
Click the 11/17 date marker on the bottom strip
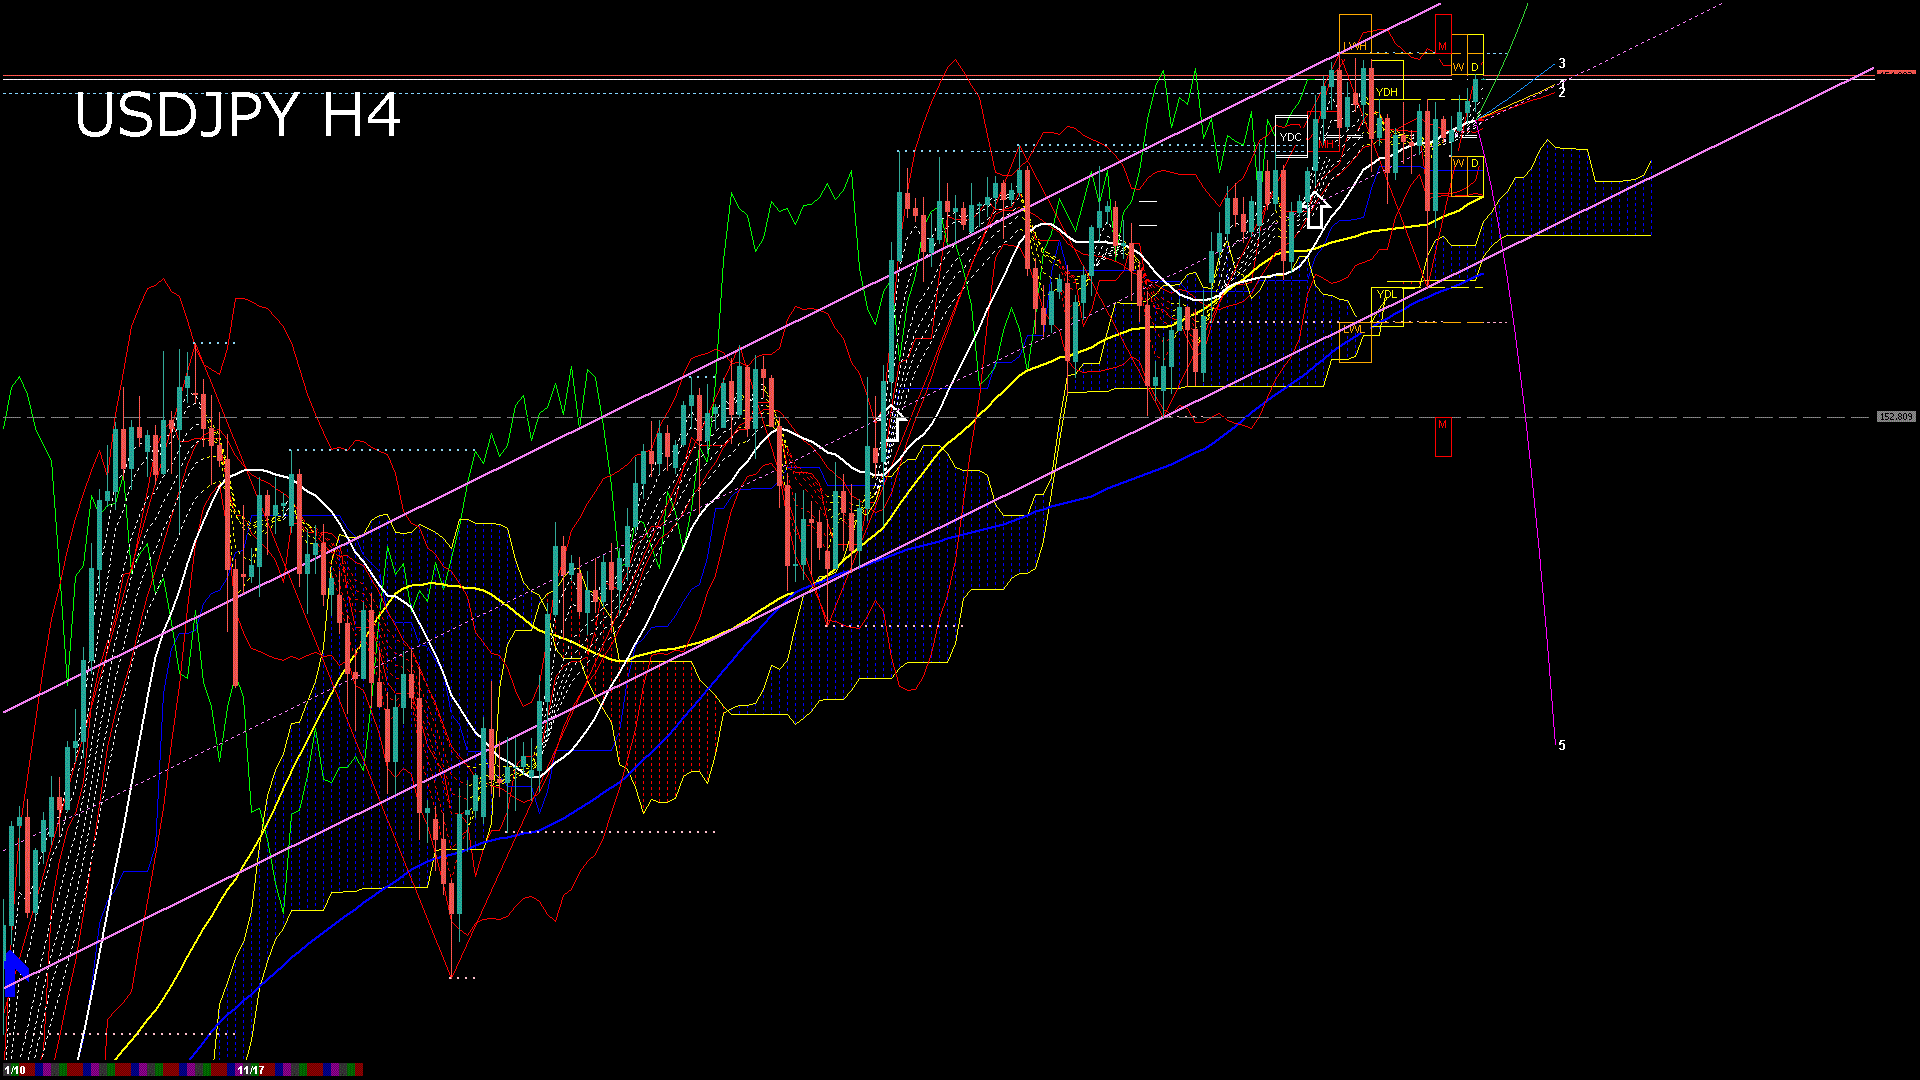(248, 1068)
